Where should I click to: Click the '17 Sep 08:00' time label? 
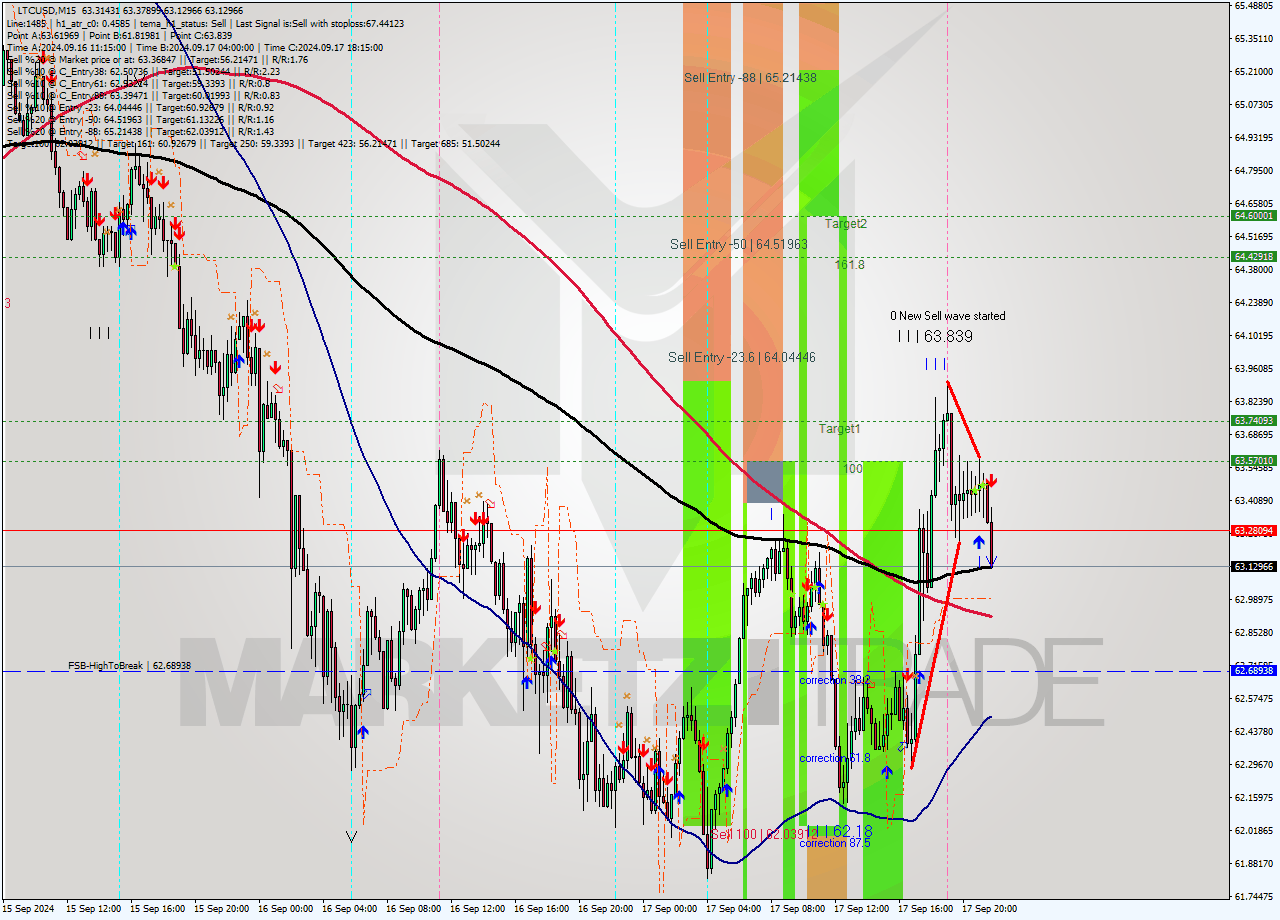point(799,909)
